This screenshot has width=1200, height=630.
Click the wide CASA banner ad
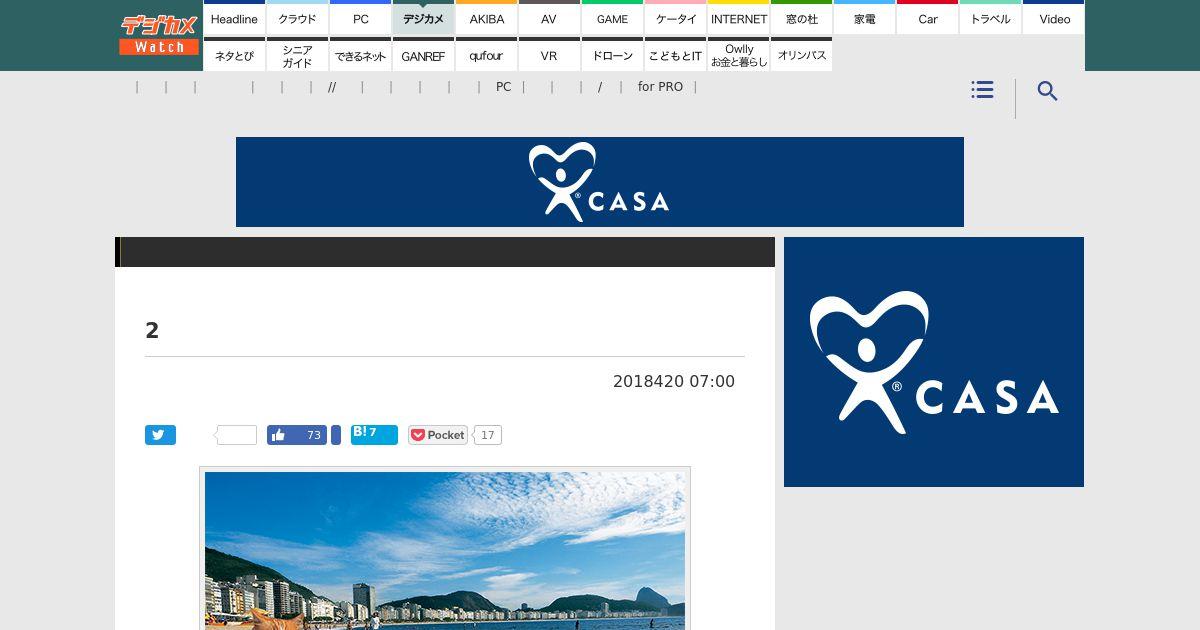(x=600, y=182)
